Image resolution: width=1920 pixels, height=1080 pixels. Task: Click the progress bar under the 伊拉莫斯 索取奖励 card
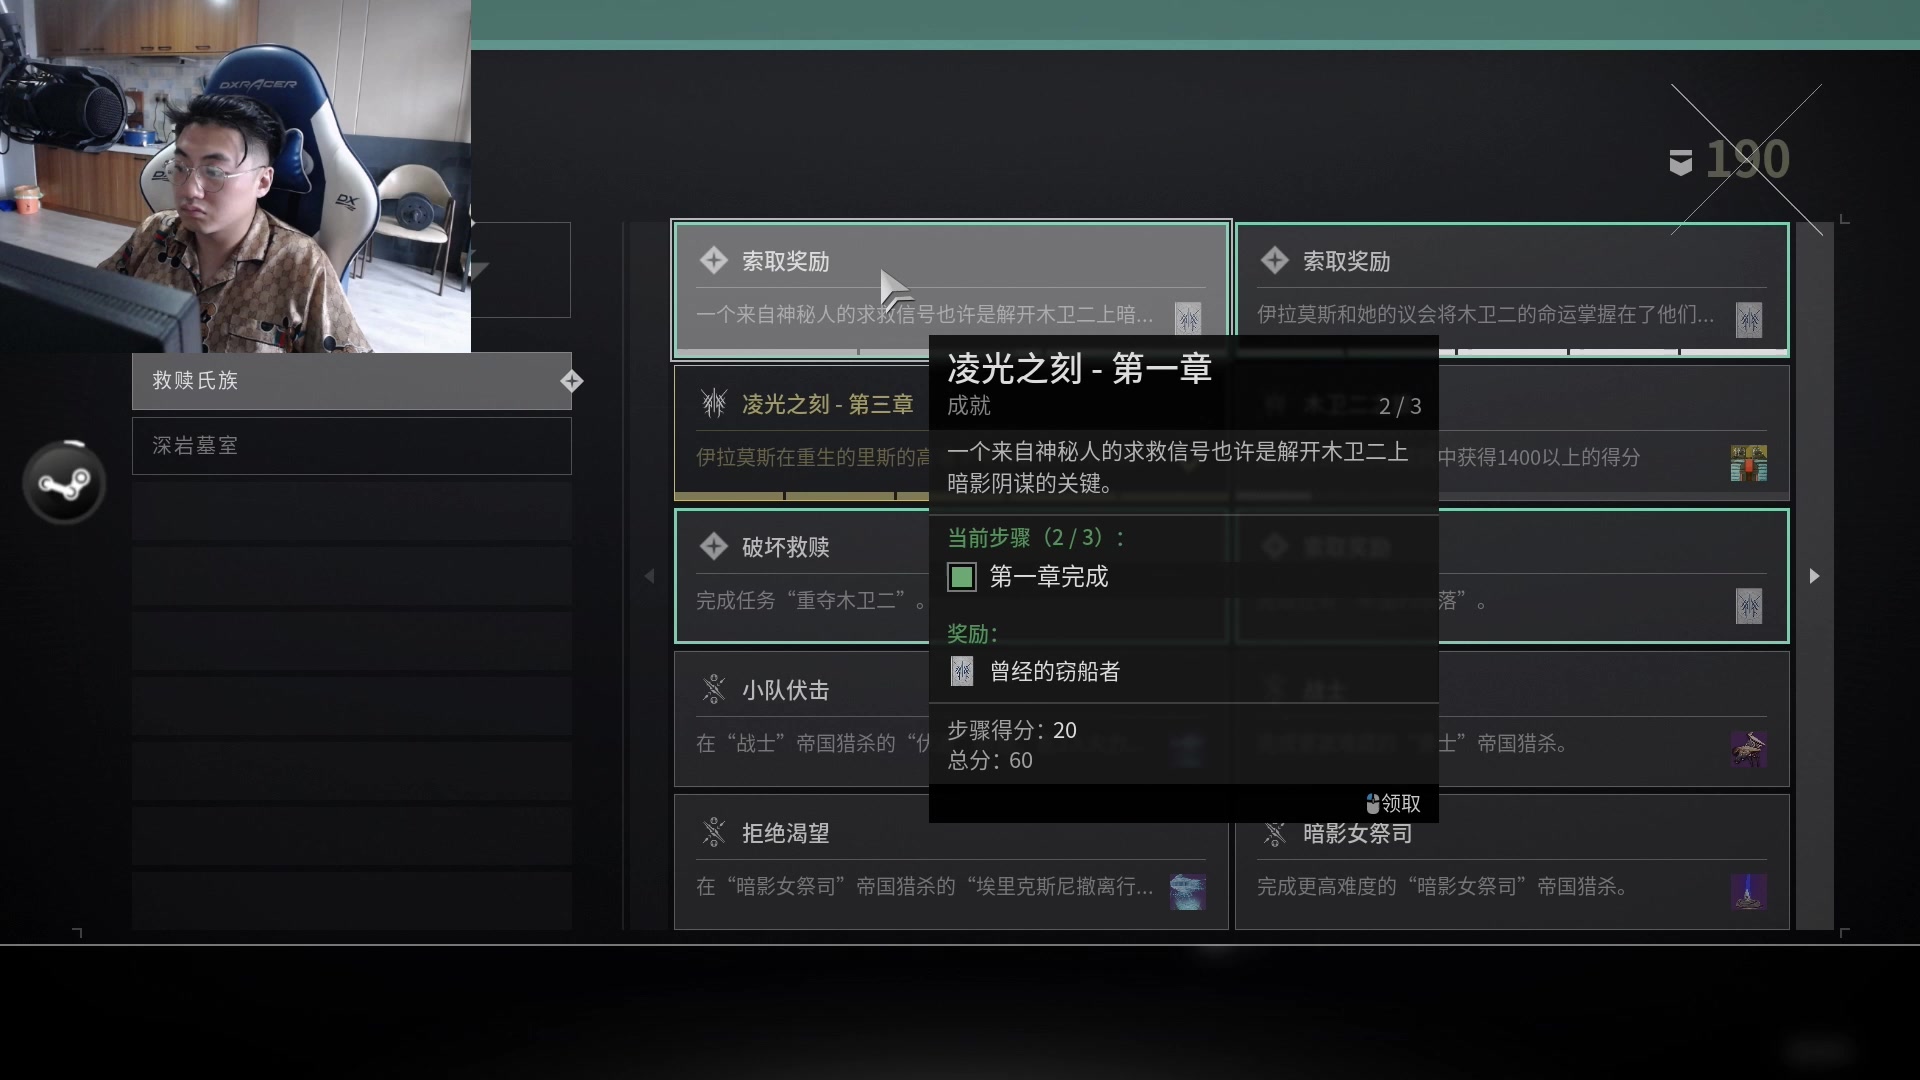(x=1512, y=352)
